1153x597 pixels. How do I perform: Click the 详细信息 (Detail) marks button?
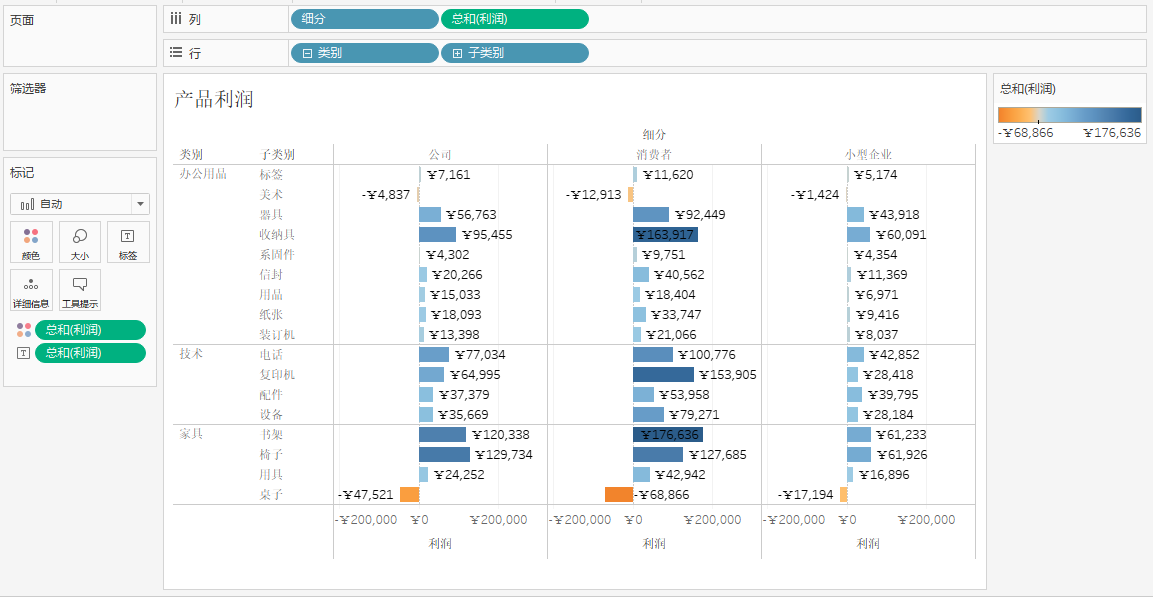[31, 290]
